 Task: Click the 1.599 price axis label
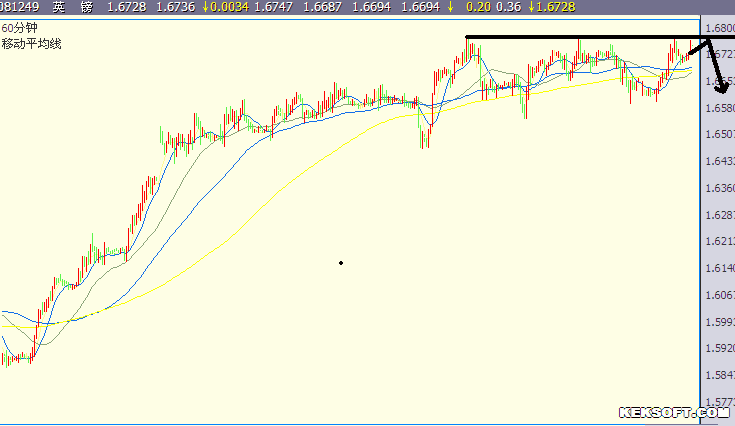coord(720,321)
